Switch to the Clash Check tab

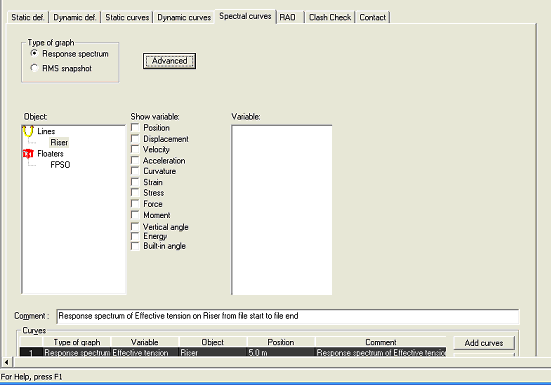(x=330, y=17)
